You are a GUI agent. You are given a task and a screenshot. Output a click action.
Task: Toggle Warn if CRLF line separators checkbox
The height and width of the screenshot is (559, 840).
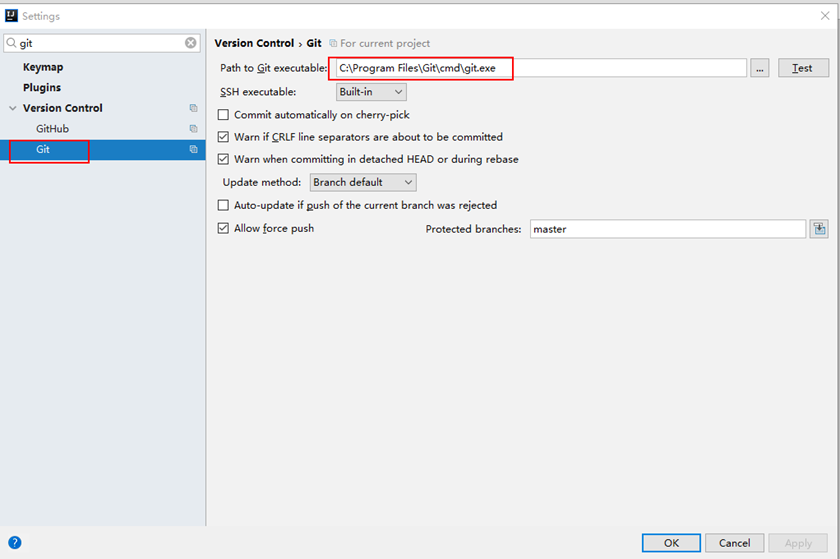coord(223,137)
